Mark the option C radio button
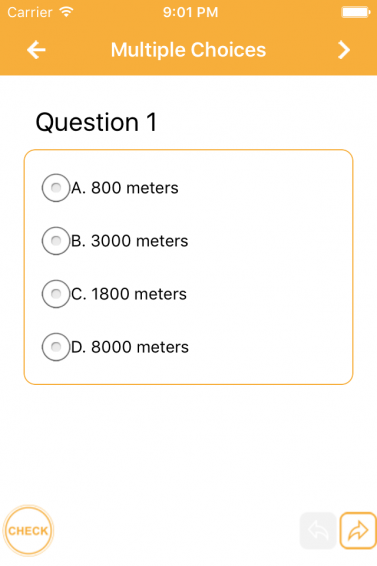The image size is (377, 566). tap(56, 294)
